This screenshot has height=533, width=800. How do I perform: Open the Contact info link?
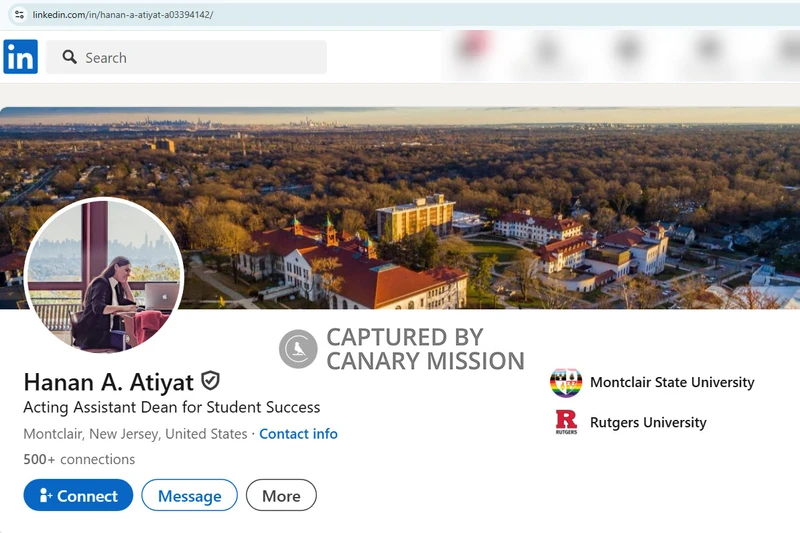[x=298, y=434]
